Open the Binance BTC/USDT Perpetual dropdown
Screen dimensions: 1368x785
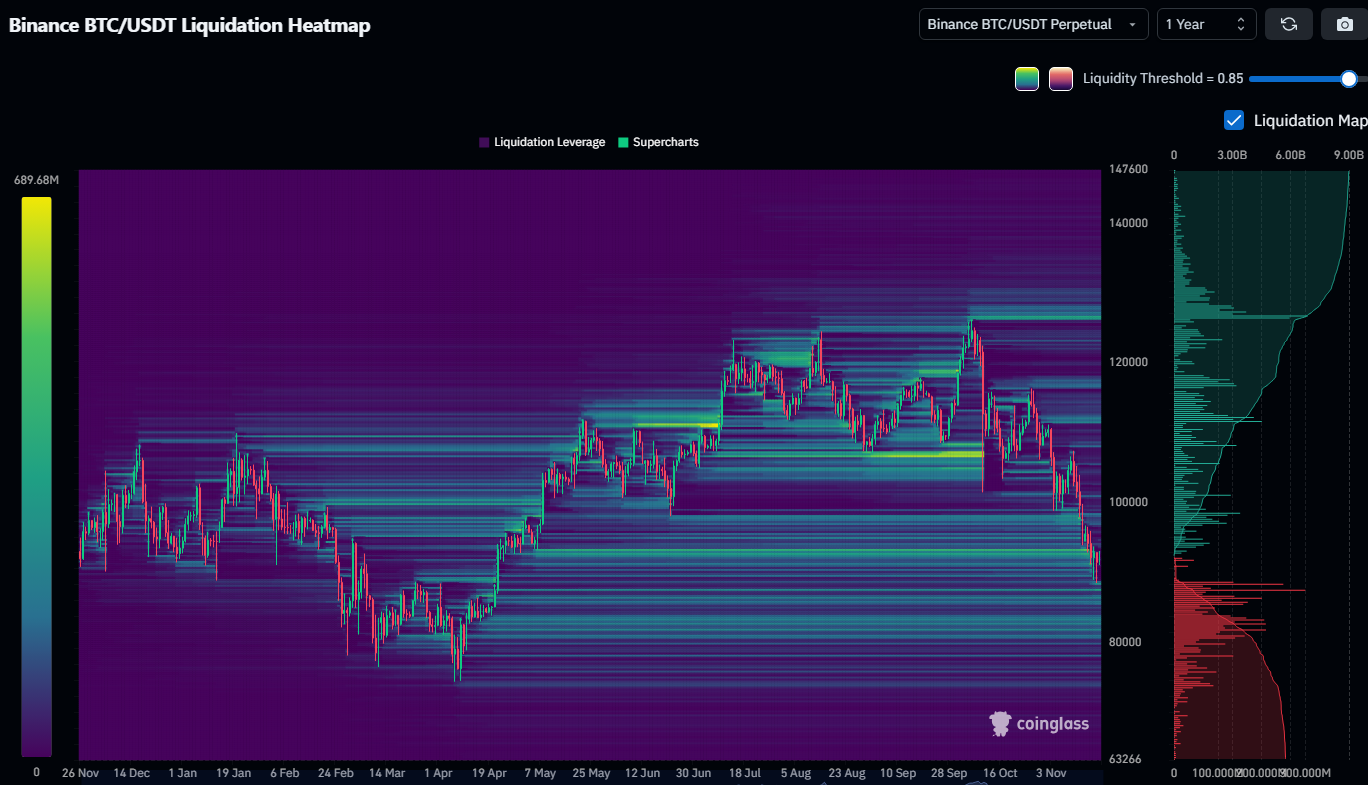(1033, 24)
